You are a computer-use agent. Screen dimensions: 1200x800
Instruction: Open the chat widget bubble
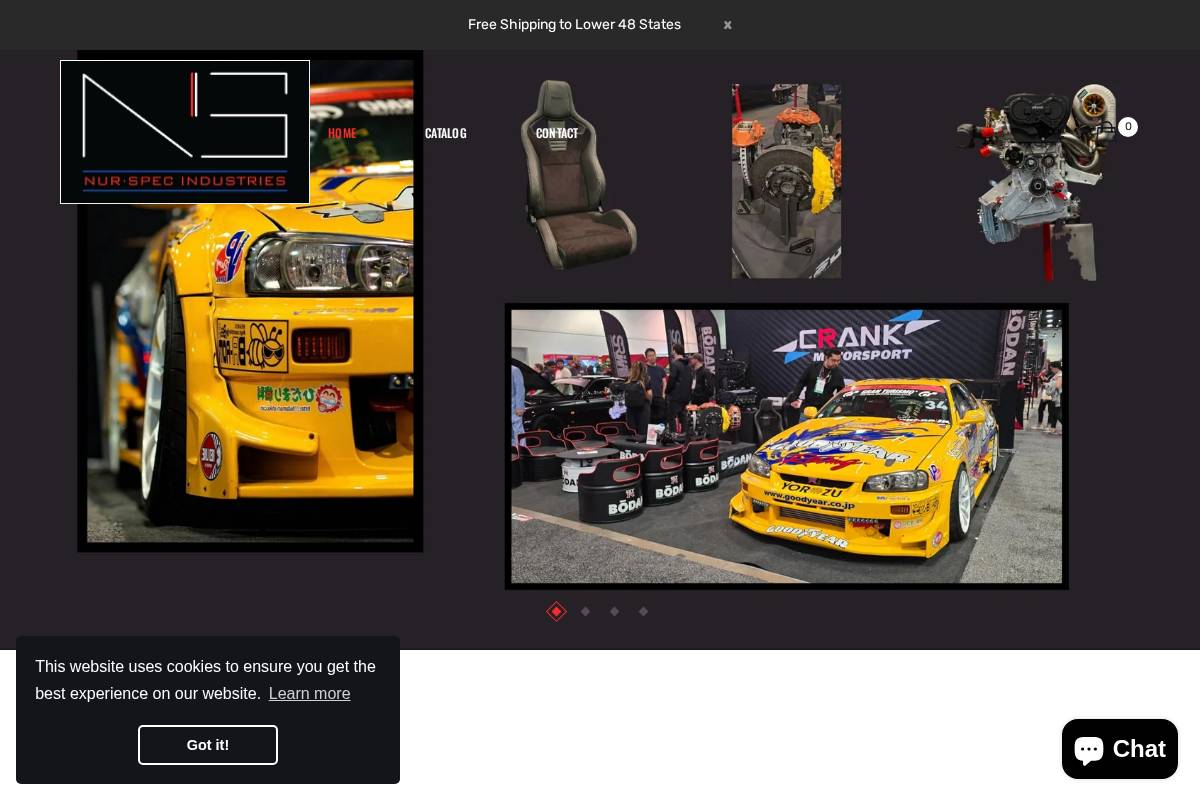(1119, 749)
